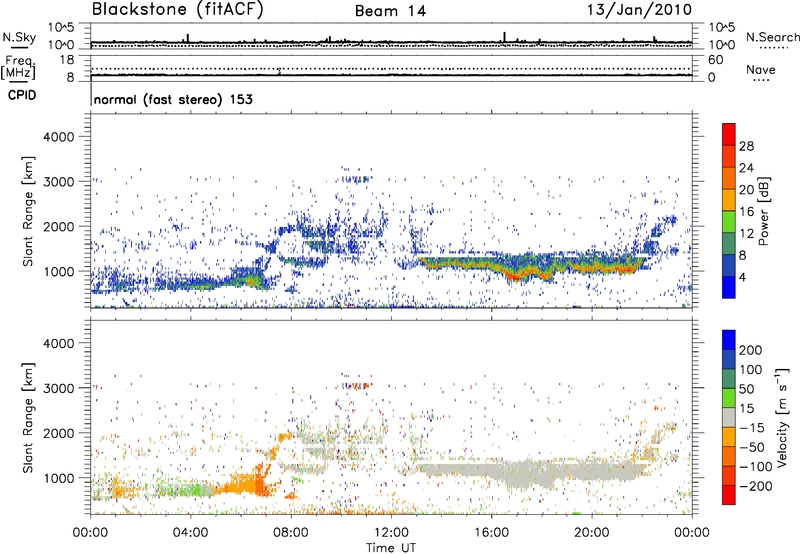Click the '-15' value on Velocity scale

(x=752, y=428)
